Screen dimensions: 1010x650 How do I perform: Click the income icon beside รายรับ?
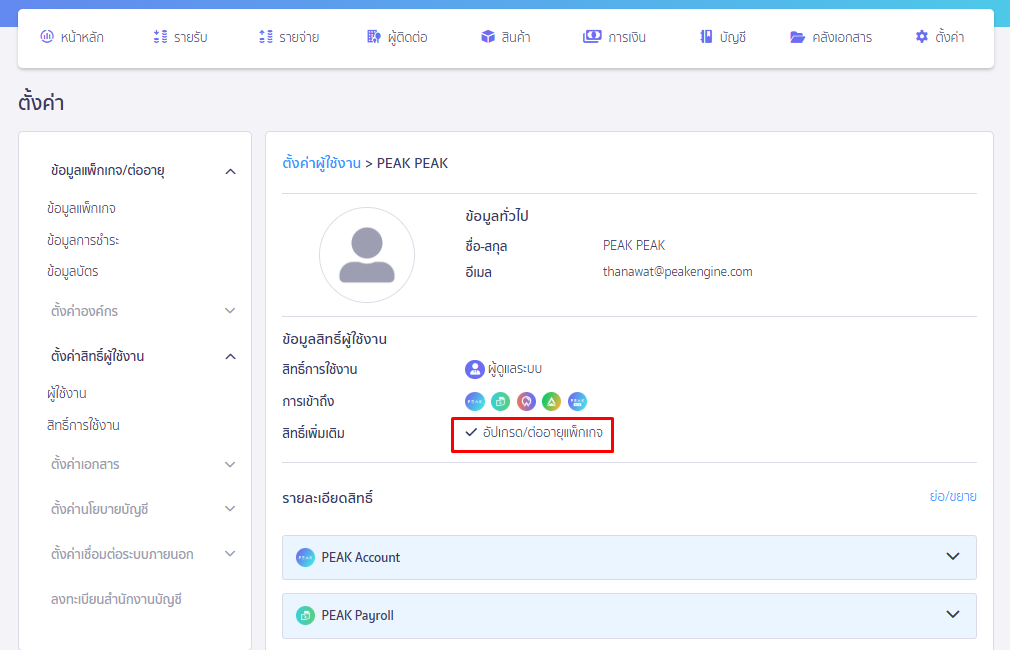(x=160, y=37)
